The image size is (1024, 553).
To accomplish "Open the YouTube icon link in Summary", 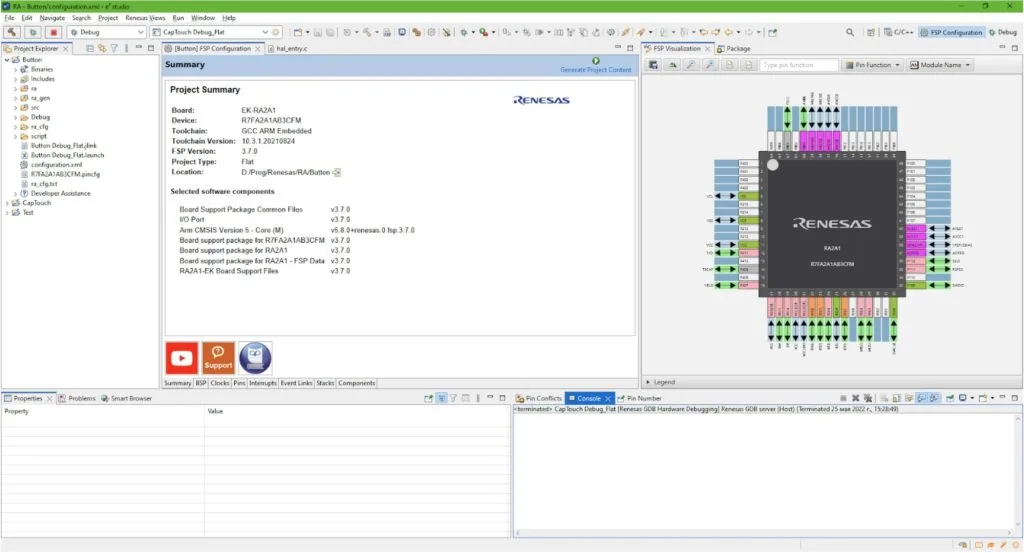I will tap(182, 358).
